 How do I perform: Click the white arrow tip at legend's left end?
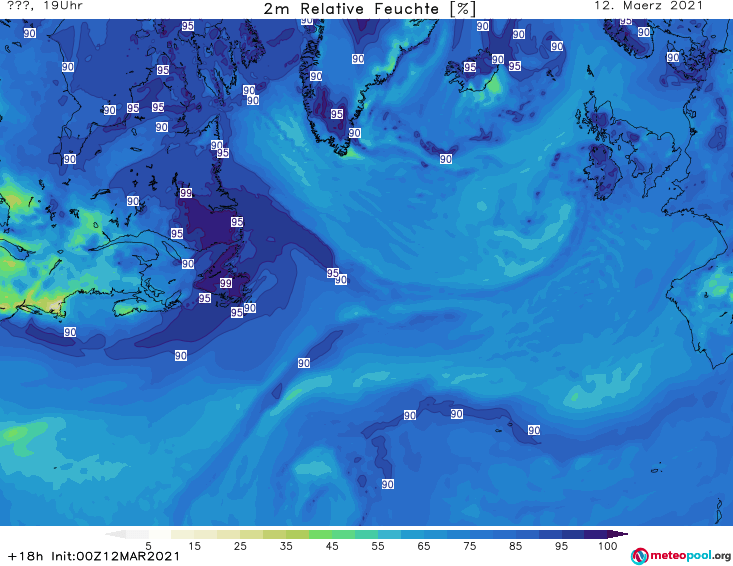click(x=115, y=534)
